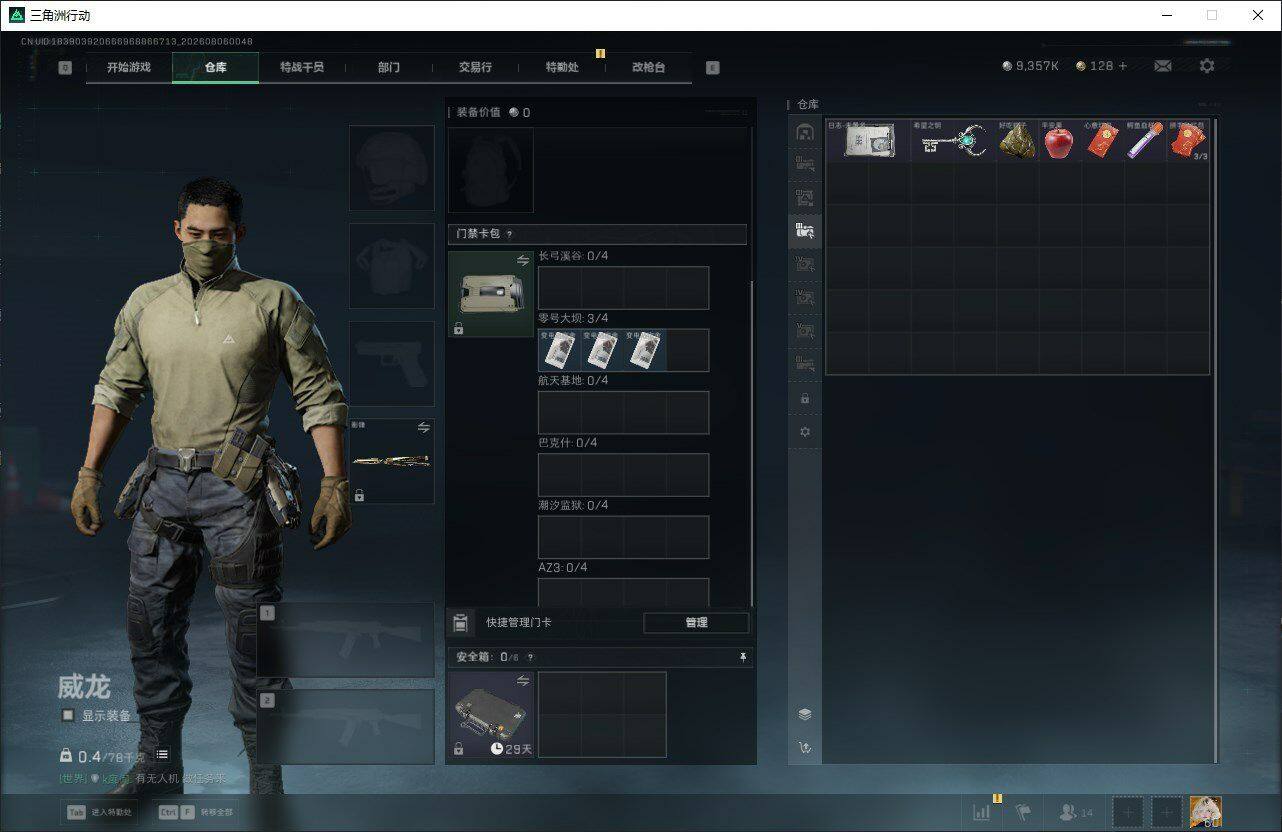Viewport: 1282px width, 832px height.
Task: Click the 潮汐监狱: 0/4 label
Action: [x=573, y=505]
